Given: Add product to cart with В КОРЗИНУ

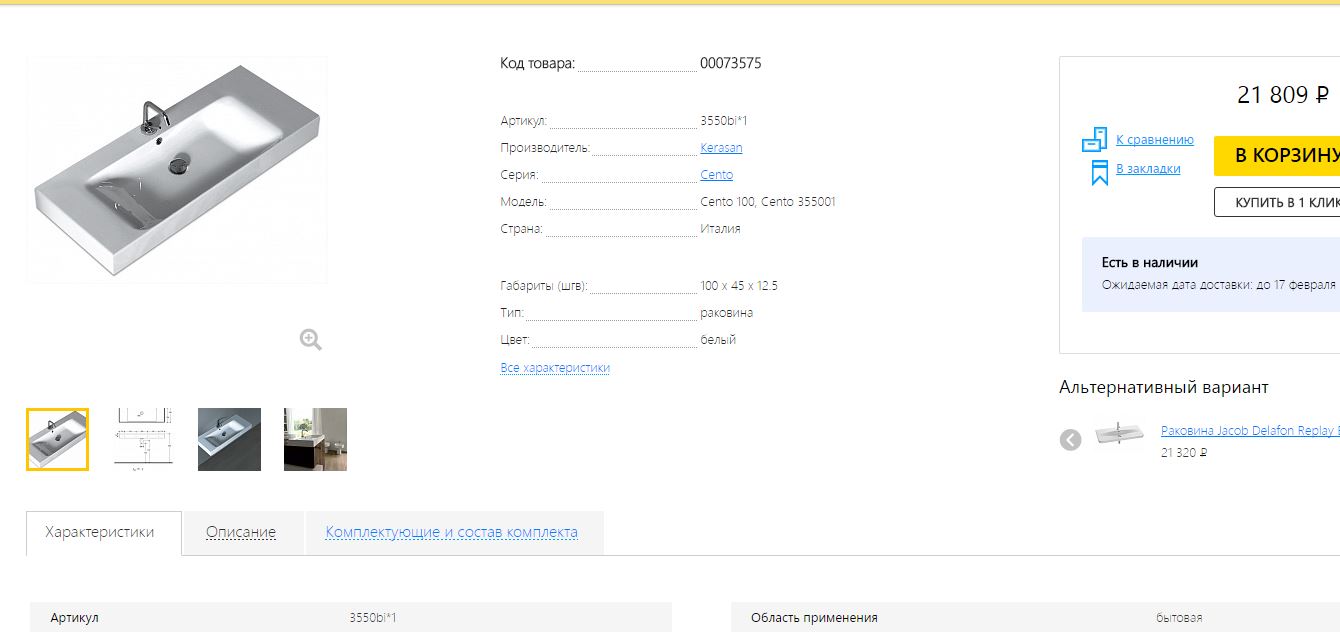Looking at the screenshot, I should pos(1277,155).
